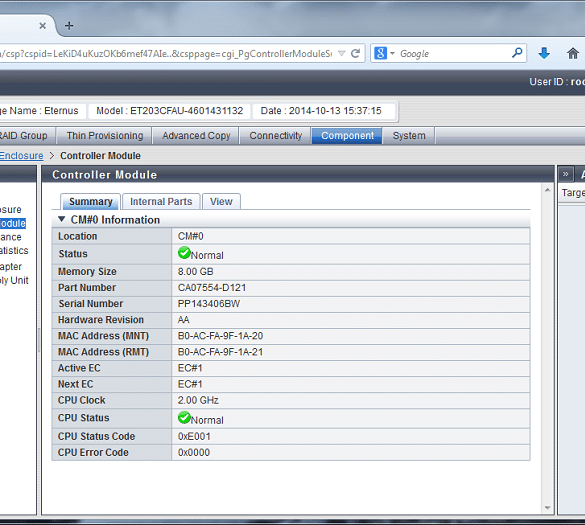
Task: Click the search magnifier icon
Action: tap(517, 53)
